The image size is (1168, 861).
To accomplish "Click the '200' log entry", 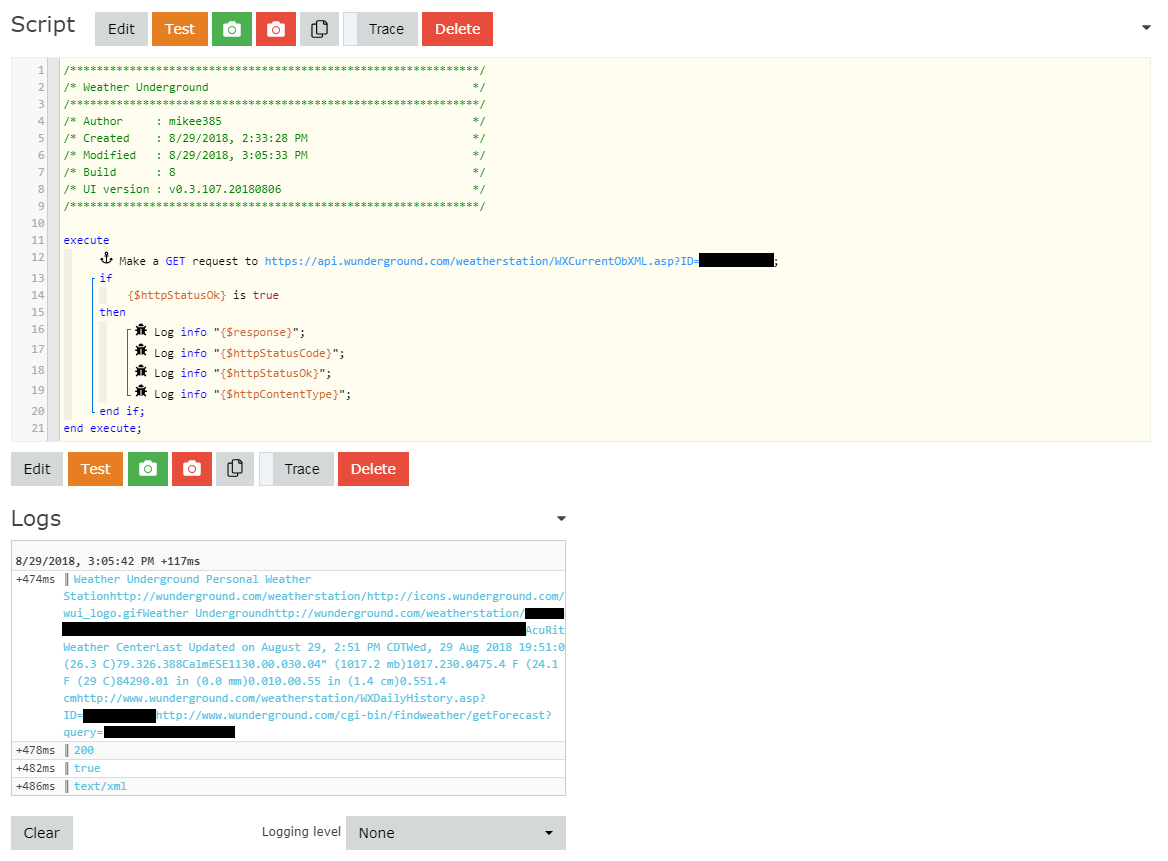I will point(84,751).
